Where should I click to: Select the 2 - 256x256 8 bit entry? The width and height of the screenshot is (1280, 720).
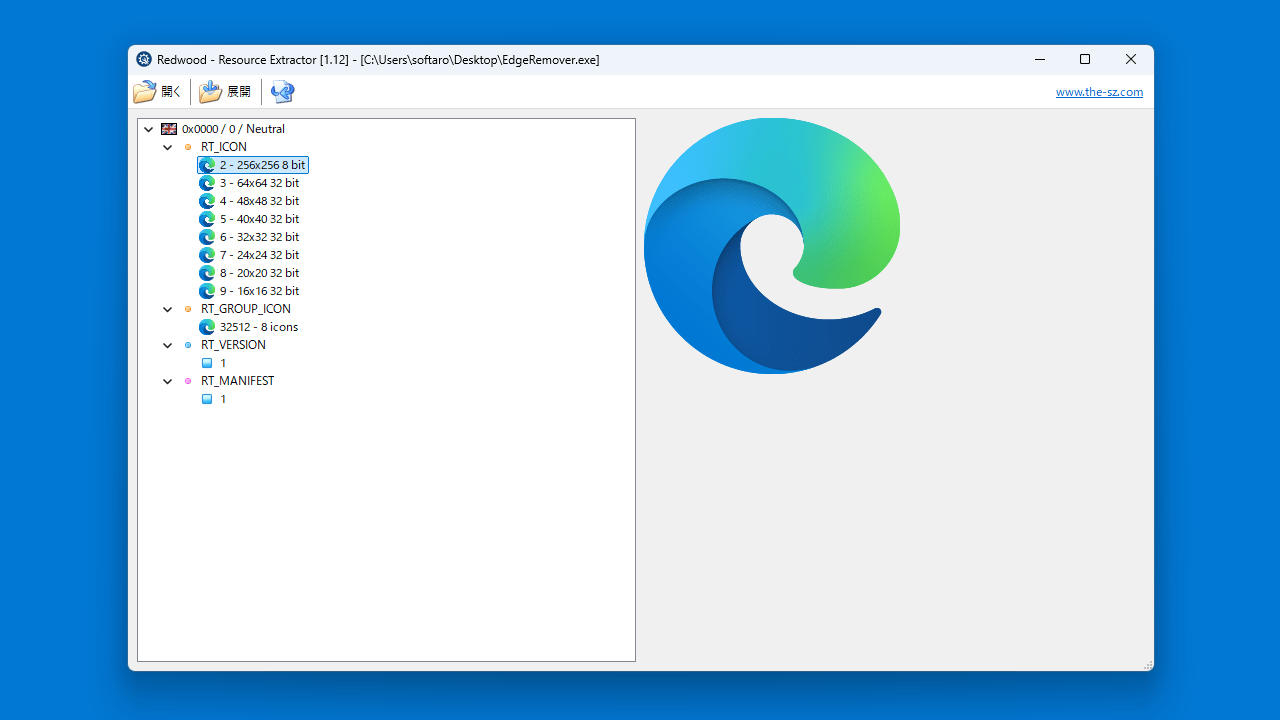pyautogui.click(x=263, y=165)
